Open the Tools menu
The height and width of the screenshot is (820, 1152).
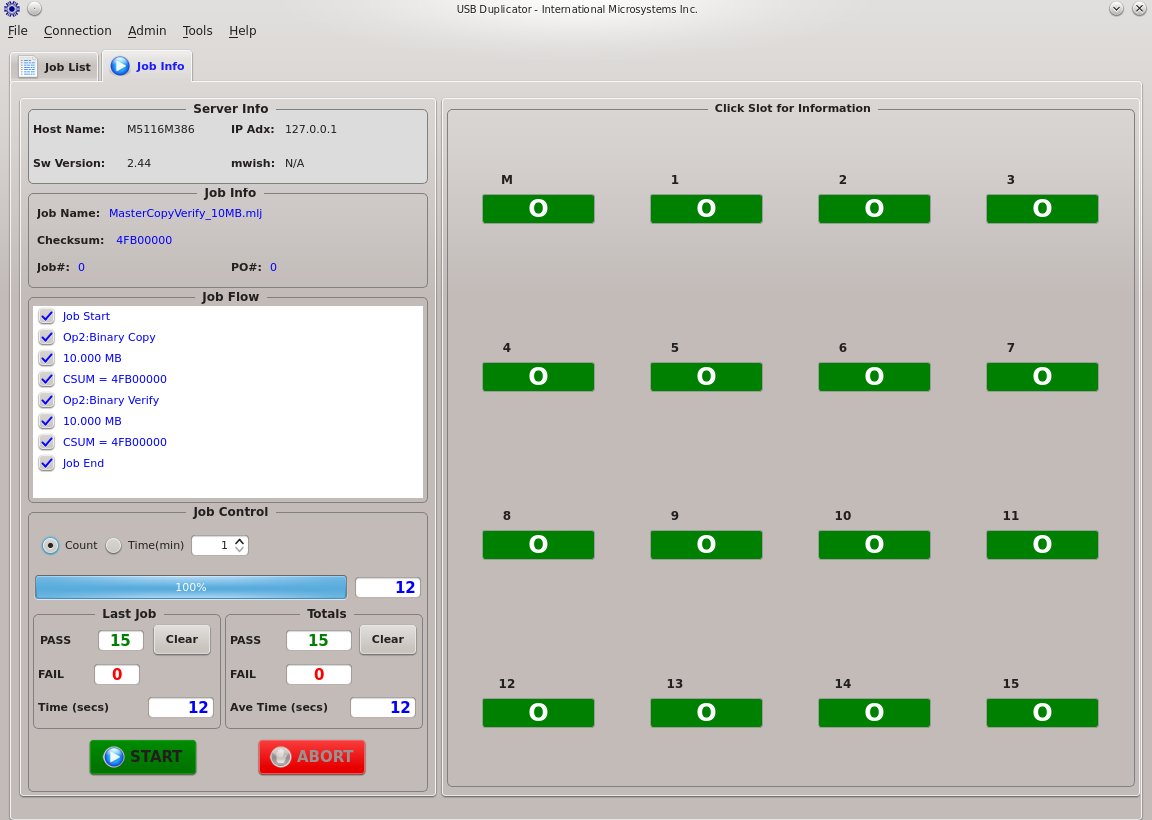[x=198, y=31]
